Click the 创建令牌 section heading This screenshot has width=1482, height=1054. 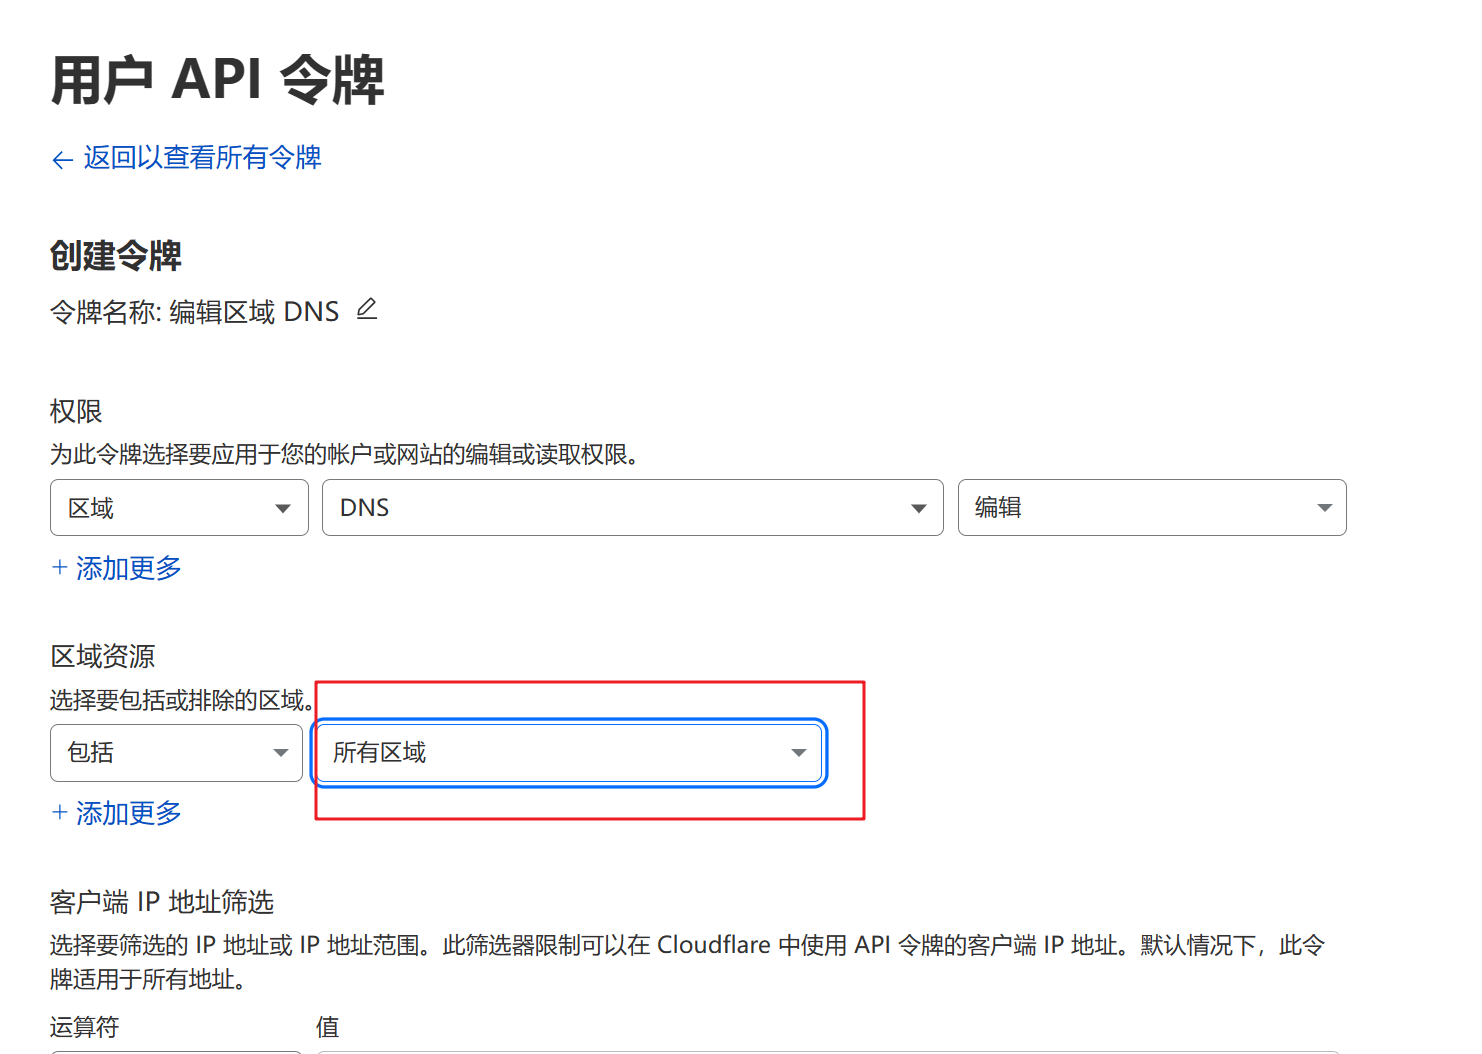pyautogui.click(x=116, y=256)
